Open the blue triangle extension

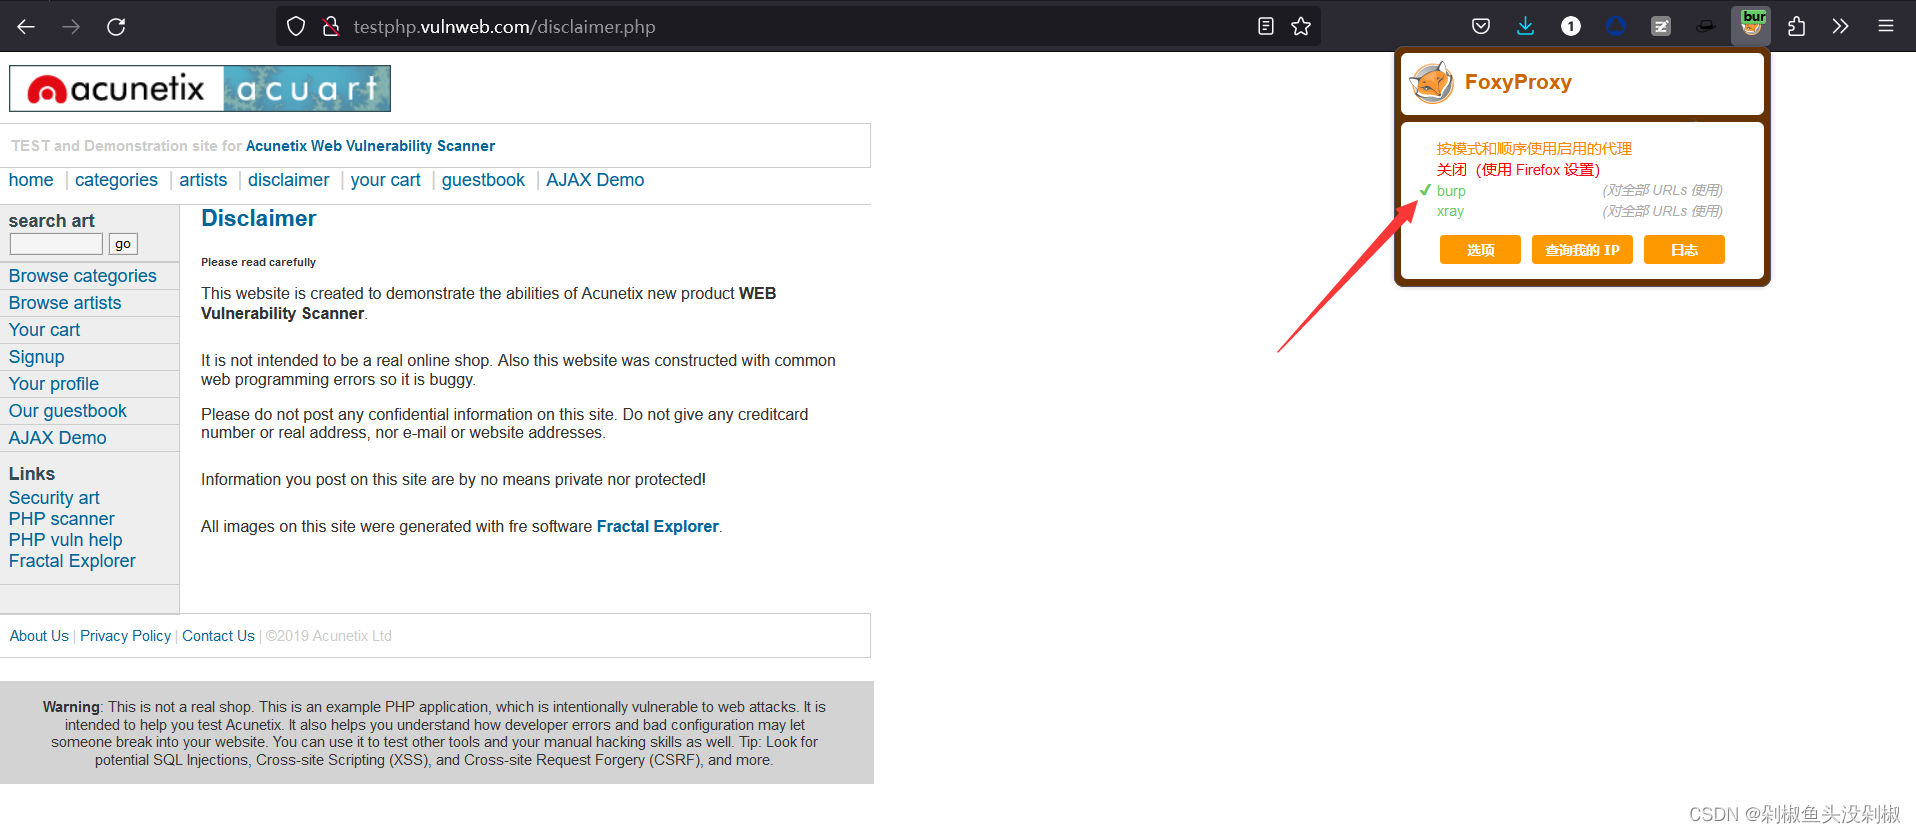1616,27
